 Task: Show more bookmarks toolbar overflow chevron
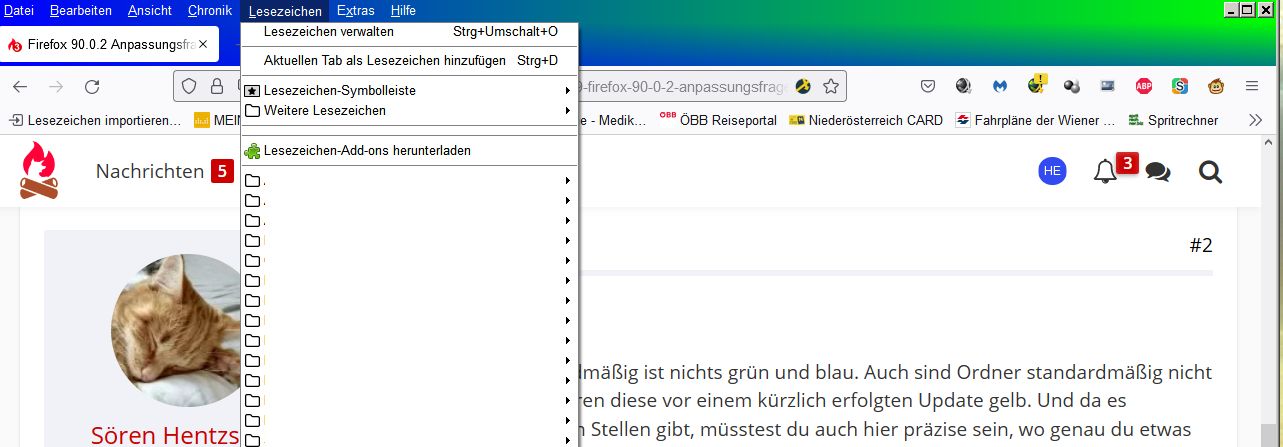1257,120
